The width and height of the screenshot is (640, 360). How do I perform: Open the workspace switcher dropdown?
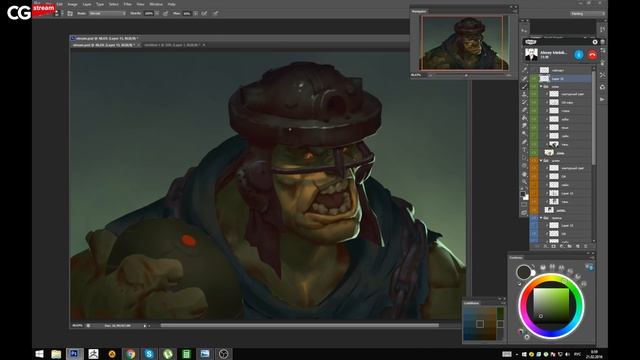[587, 13]
